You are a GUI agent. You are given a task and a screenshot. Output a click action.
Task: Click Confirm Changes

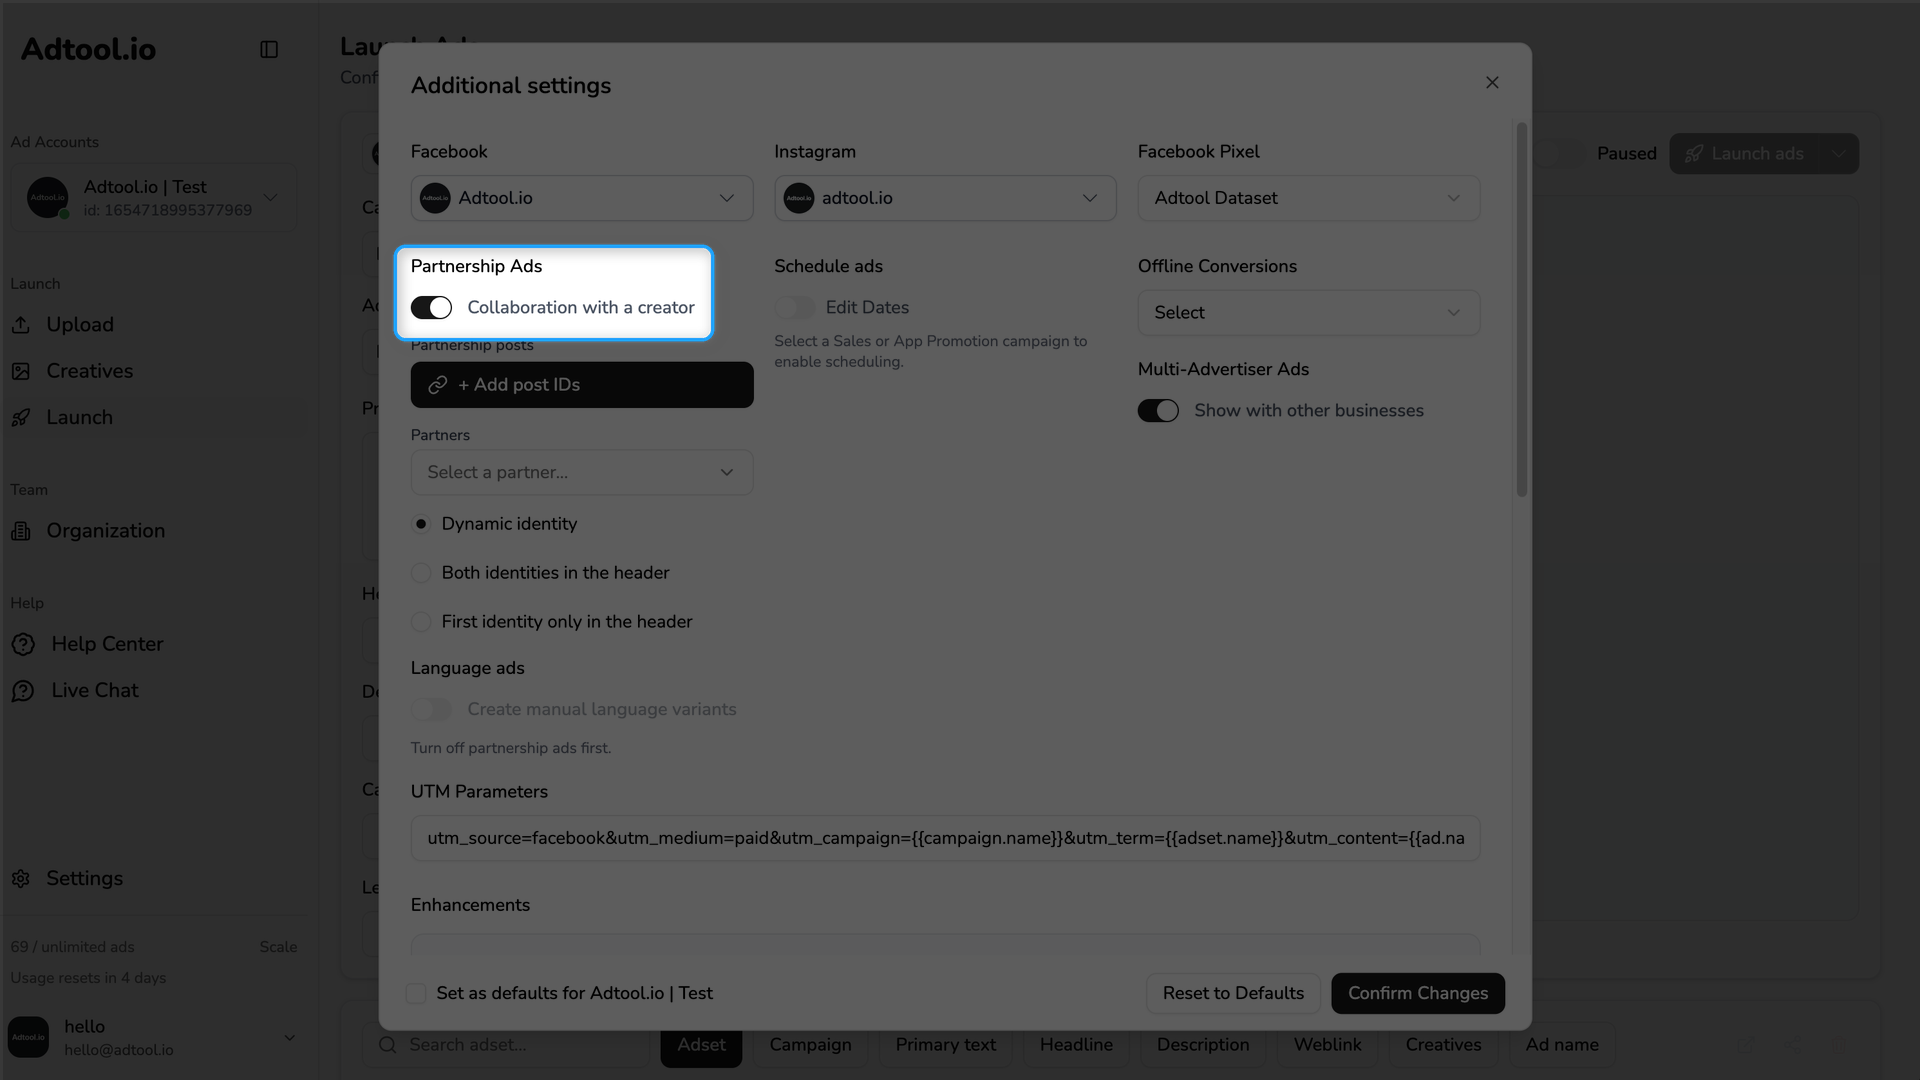tap(1417, 993)
